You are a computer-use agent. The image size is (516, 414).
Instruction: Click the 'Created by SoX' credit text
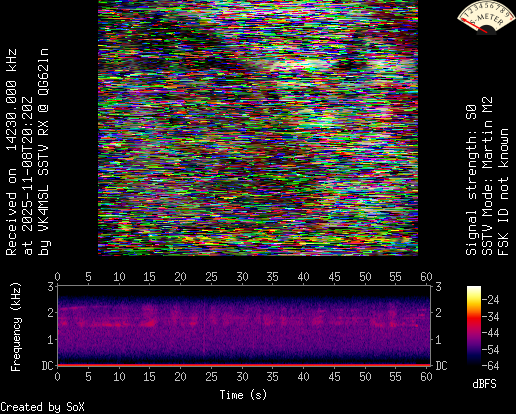pos(42,407)
